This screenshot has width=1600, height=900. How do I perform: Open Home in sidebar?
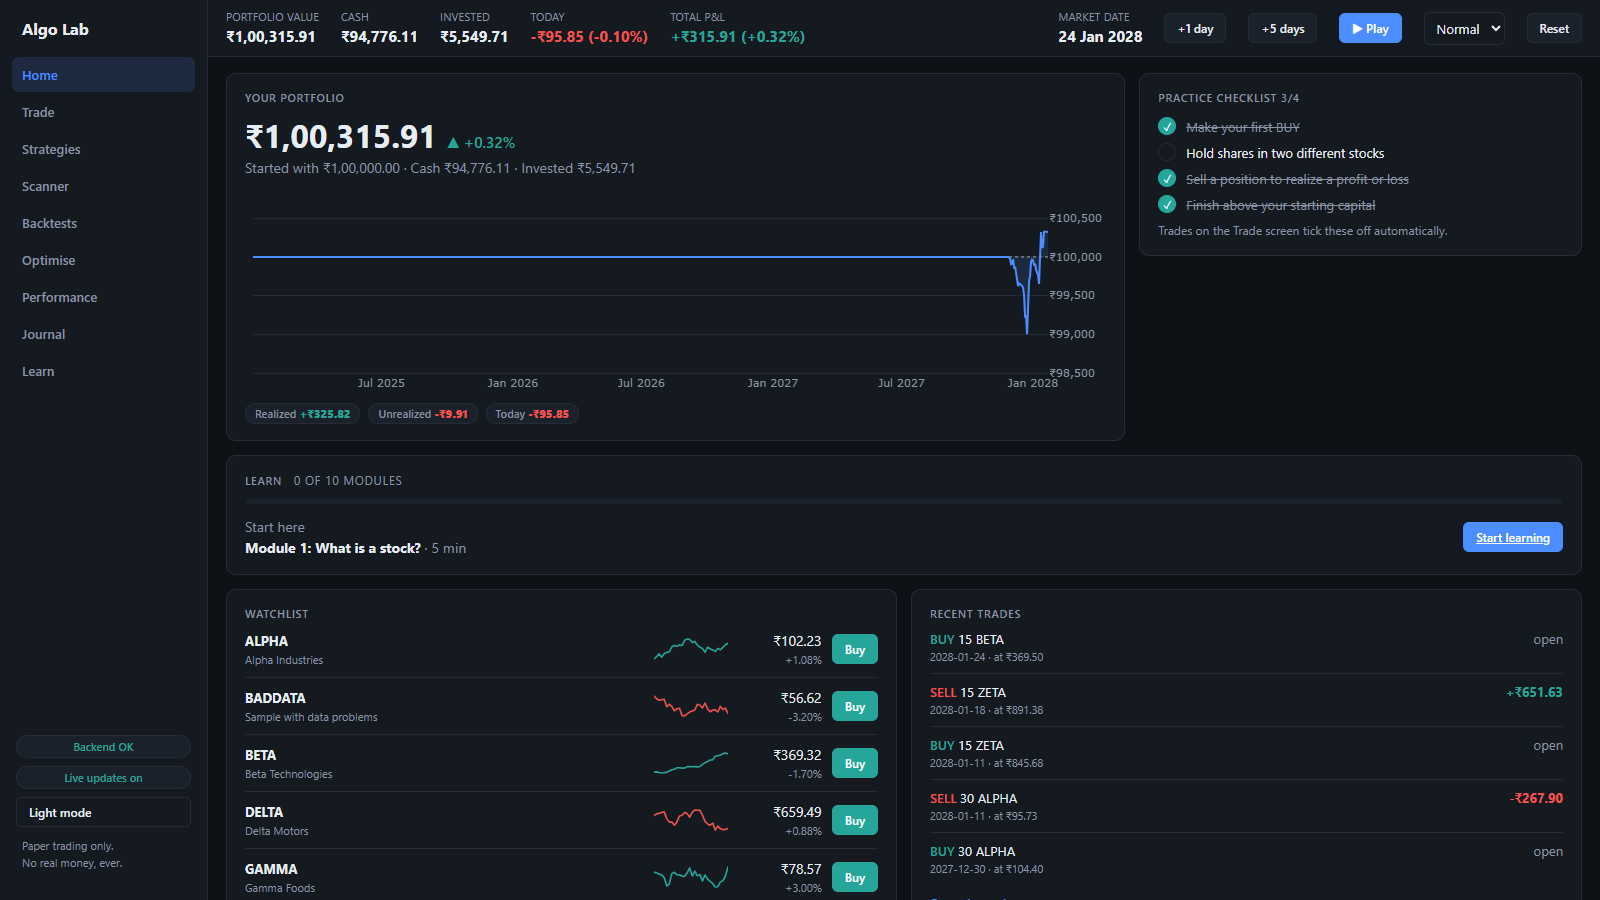tap(103, 75)
